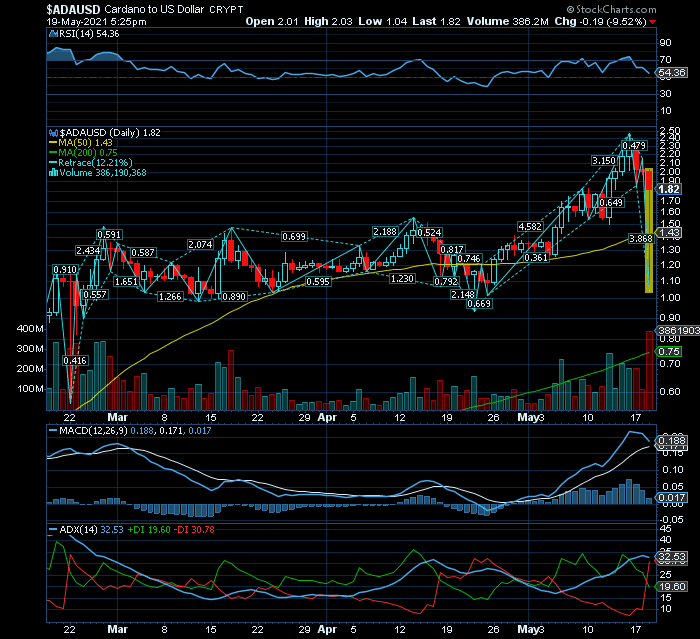Click the 3.868 retrace label
This screenshot has width=700, height=639.
[x=641, y=238]
